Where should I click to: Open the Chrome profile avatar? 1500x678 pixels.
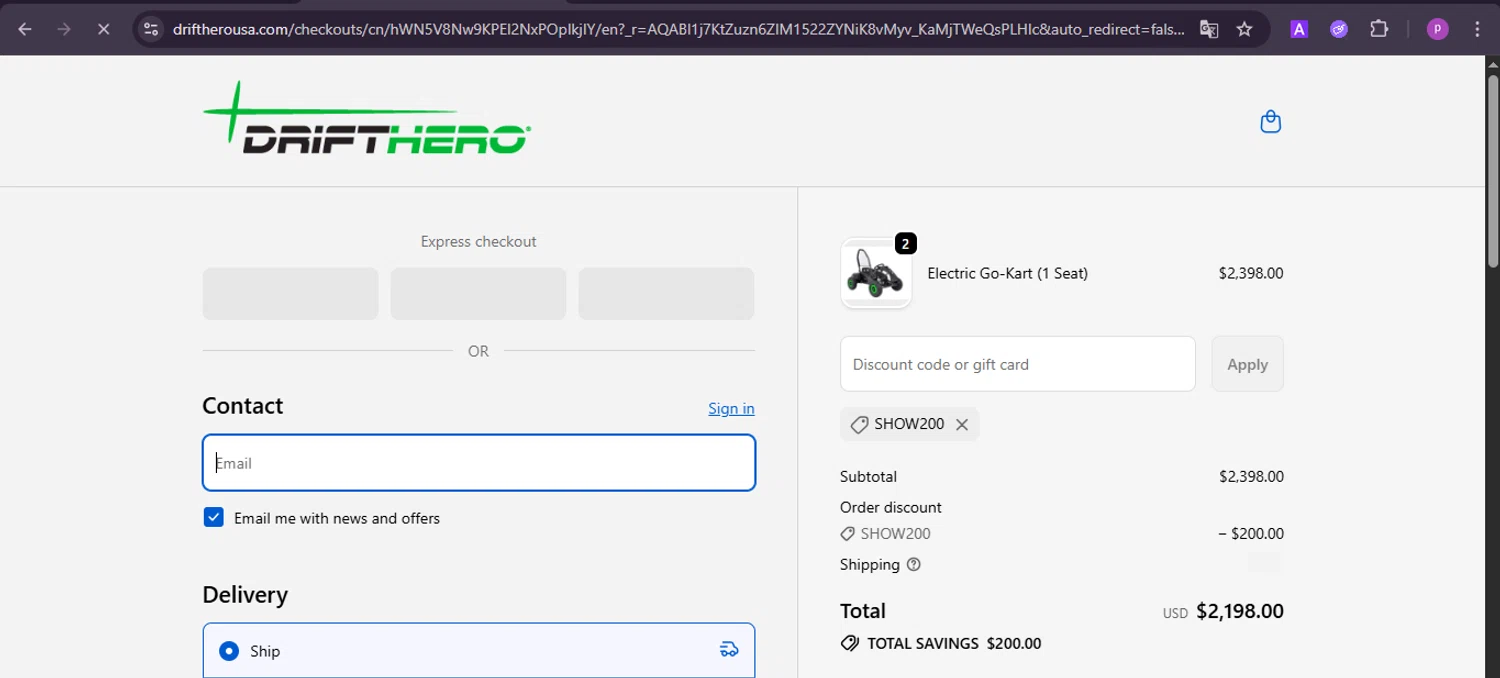pos(1437,29)
